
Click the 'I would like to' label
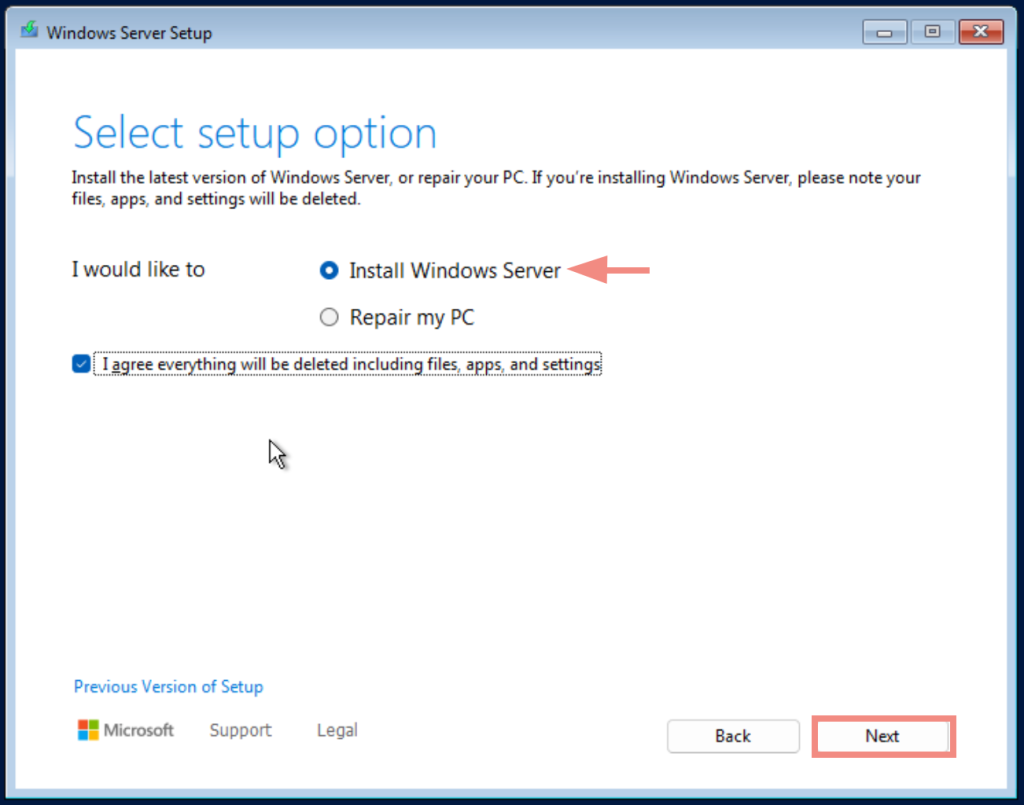click(138, 269)
